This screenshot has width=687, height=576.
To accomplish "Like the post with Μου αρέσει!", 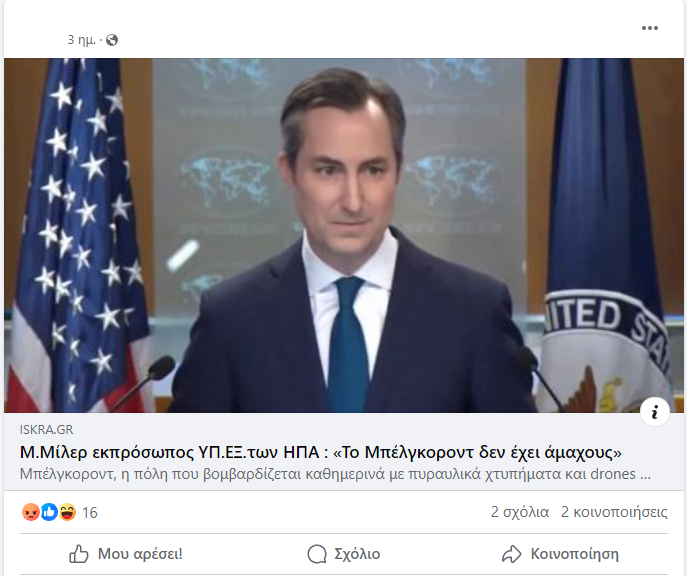I will pos(126,554).
